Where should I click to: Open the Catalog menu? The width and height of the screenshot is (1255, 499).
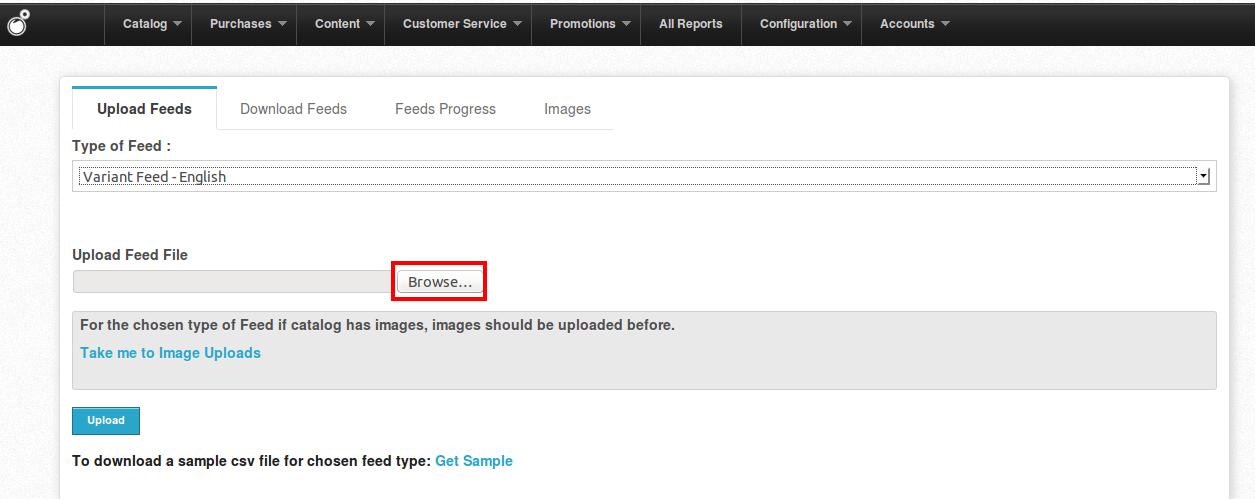[x=152, y=24]
